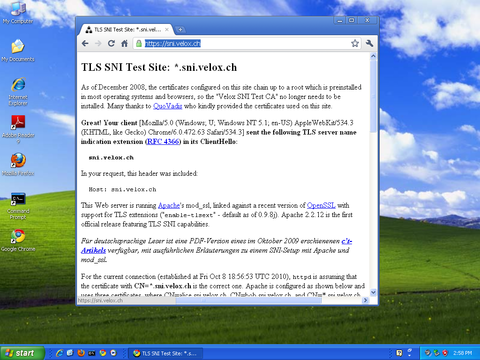Click the horizontal scrollbar right arrow
The image size is (480, 360).
(365, 300)
